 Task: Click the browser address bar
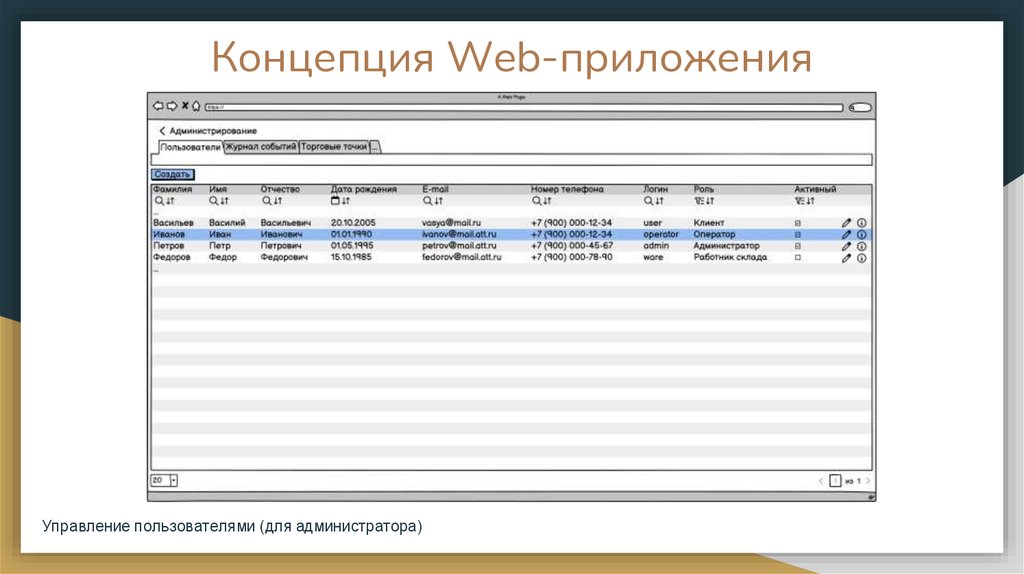(524, 107)
